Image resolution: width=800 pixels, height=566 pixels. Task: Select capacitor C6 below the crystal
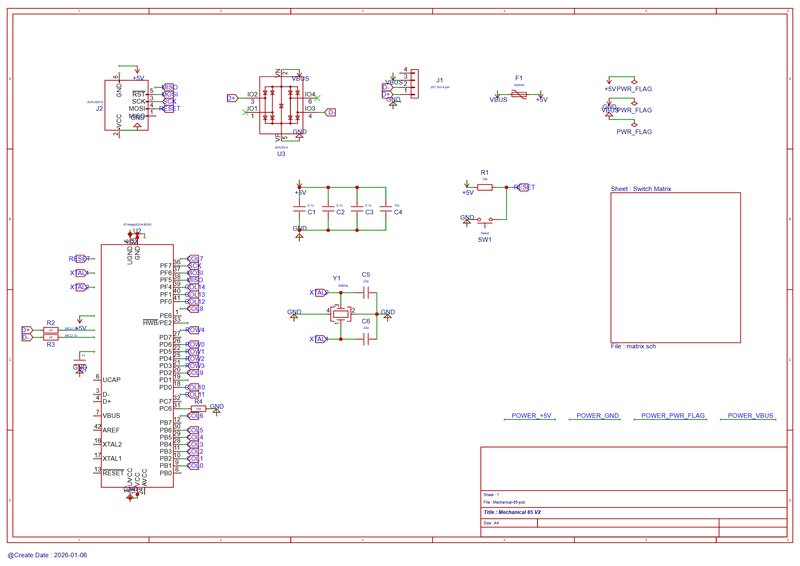[x=366, y=339]
